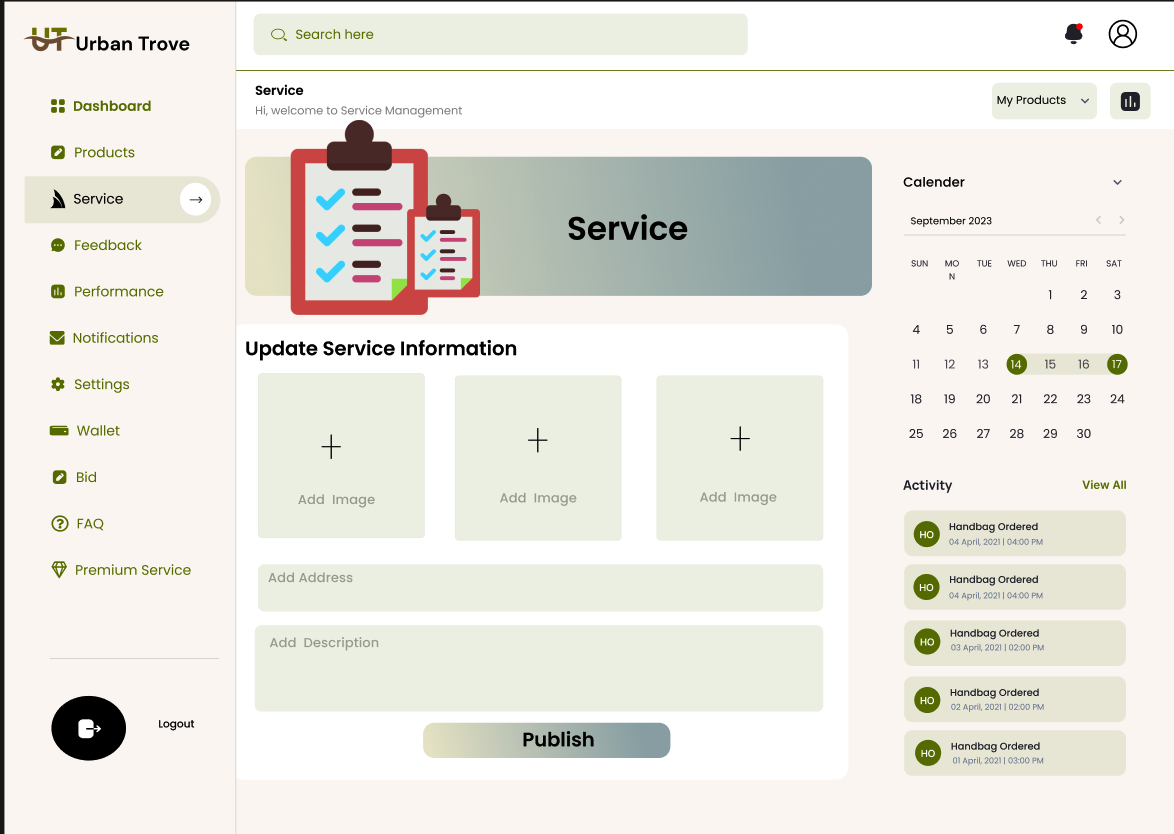Open the notification bell
This screenshot has height=834, width=1174.
click(x=1074, y=34)
